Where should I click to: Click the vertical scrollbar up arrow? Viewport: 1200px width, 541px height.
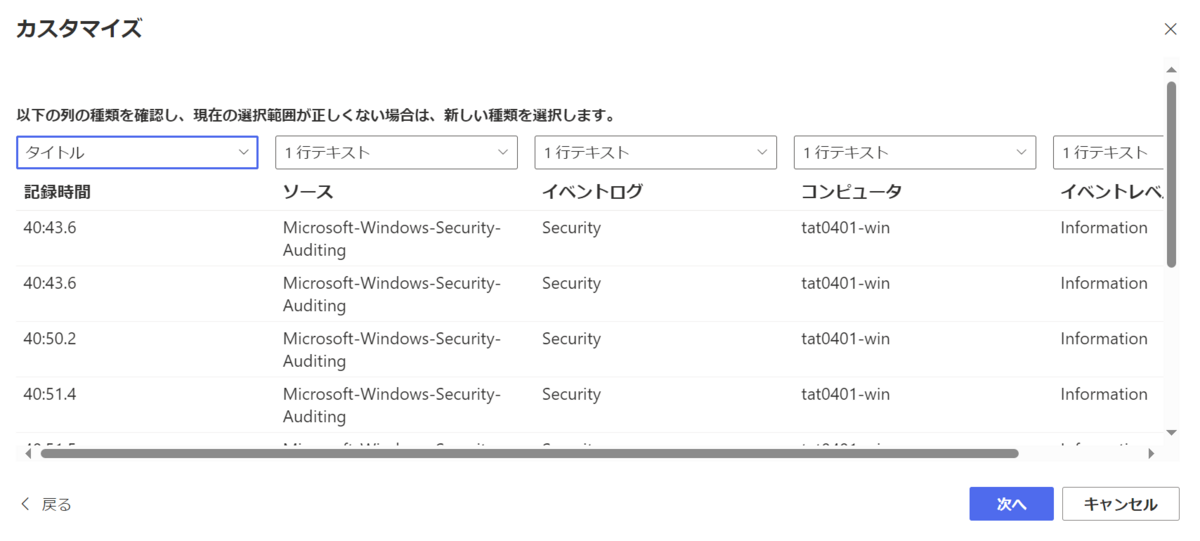pyautogui.click(x=1171, y=70)
